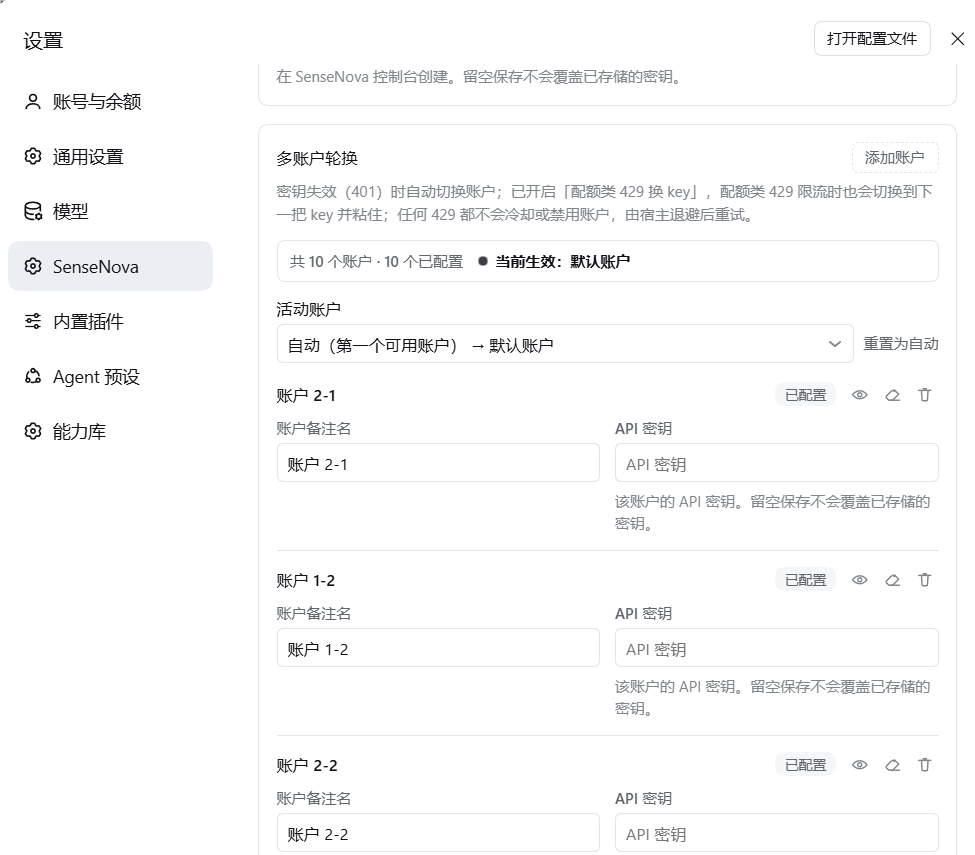Click the 活动账户 dropdown chevron
Image resolution: width=975 pixels, height=855 pixels.
pyautogui.click(x=834, y=344)
